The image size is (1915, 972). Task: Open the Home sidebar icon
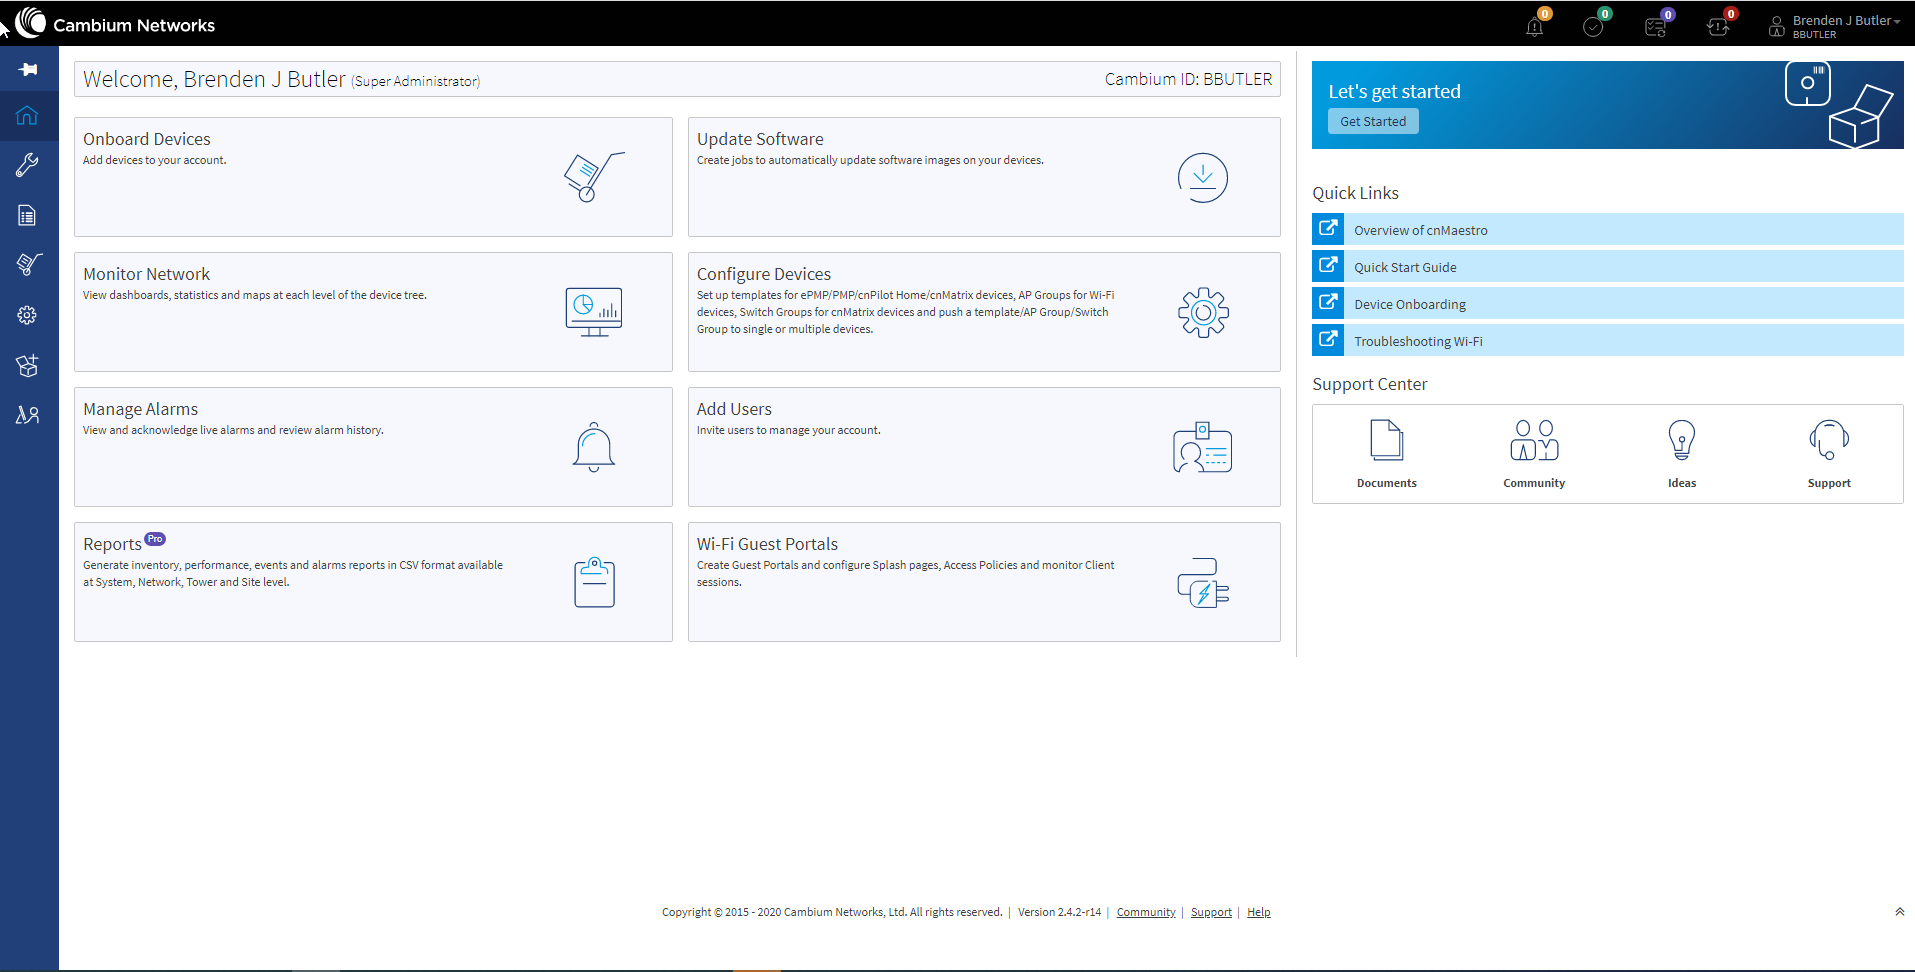click(28, 115)
